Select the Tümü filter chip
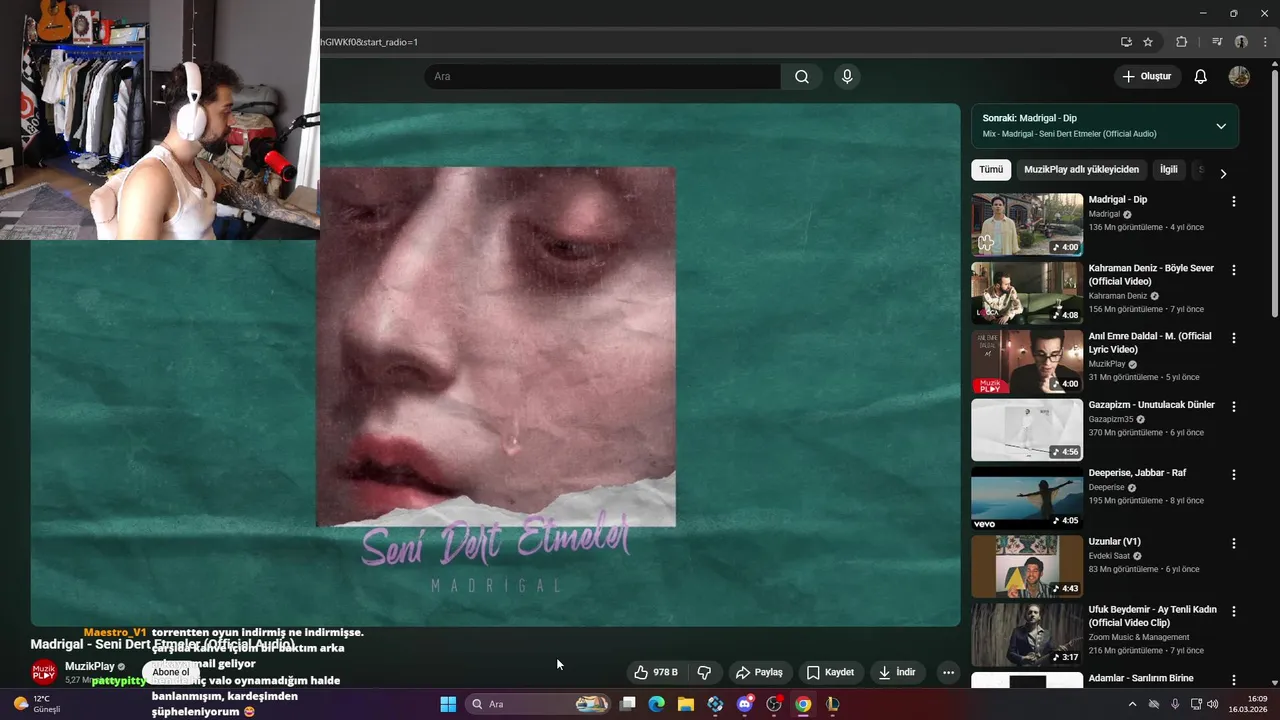The height and width of the screenshot is (720, 1280). click(991, 170)
